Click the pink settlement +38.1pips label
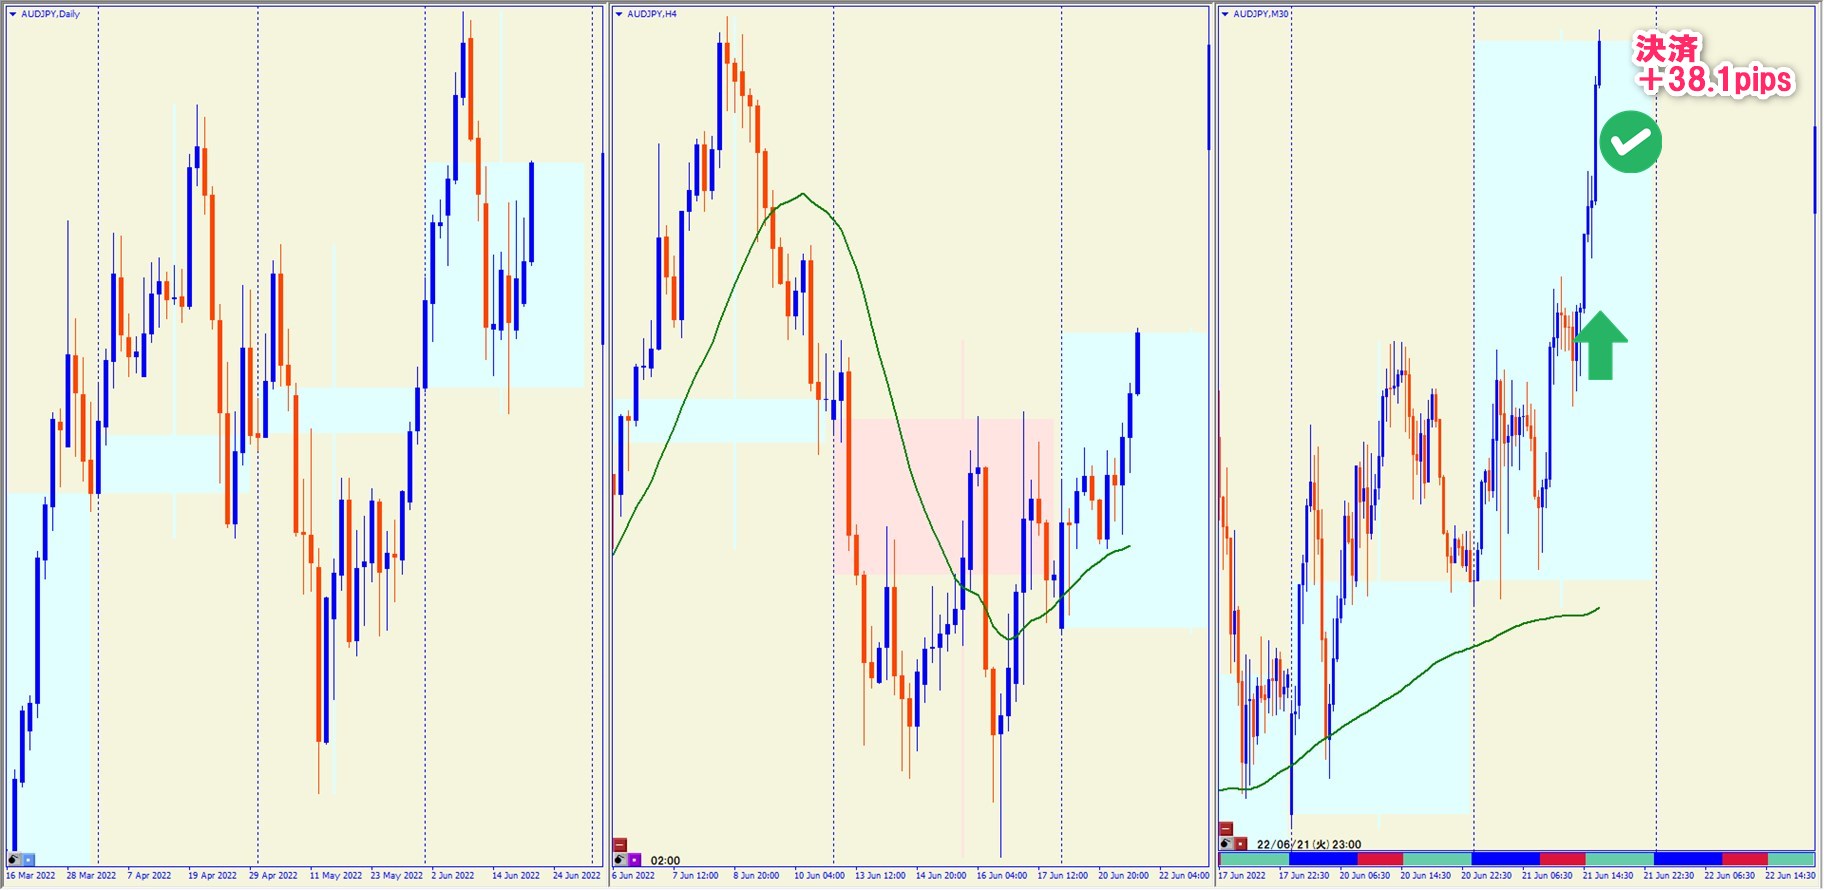The width and height of the screenshot is (1824, 890). pos(1713,66)
